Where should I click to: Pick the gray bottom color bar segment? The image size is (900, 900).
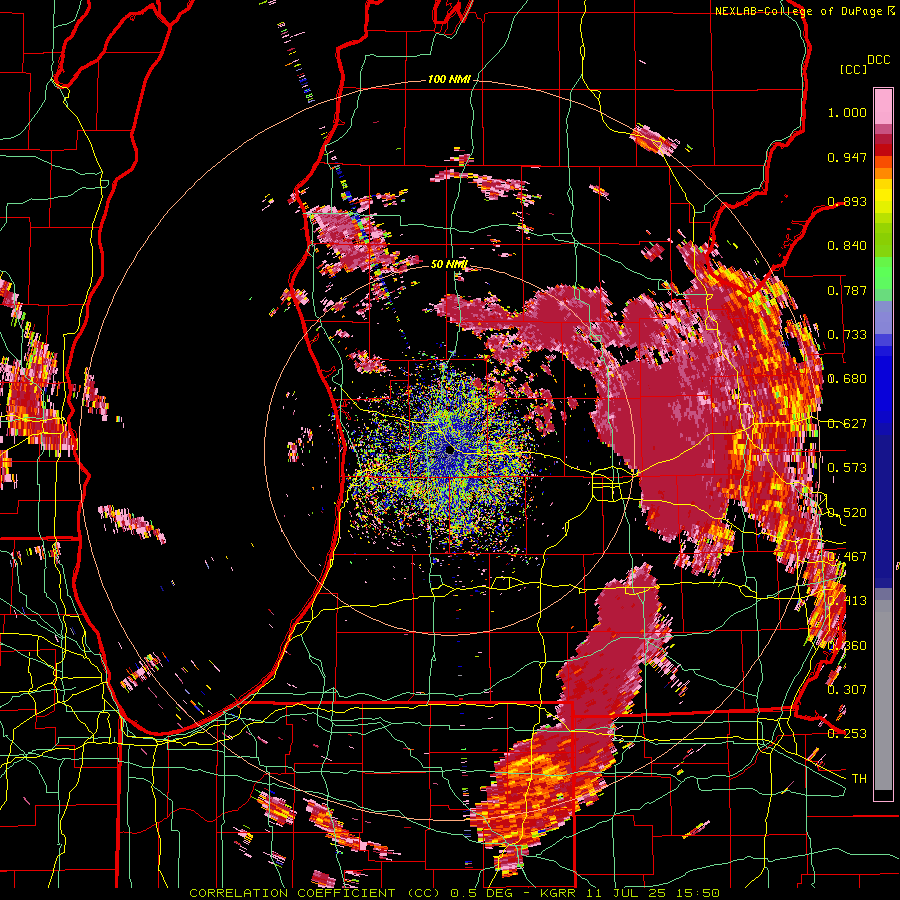pos(883,696)
